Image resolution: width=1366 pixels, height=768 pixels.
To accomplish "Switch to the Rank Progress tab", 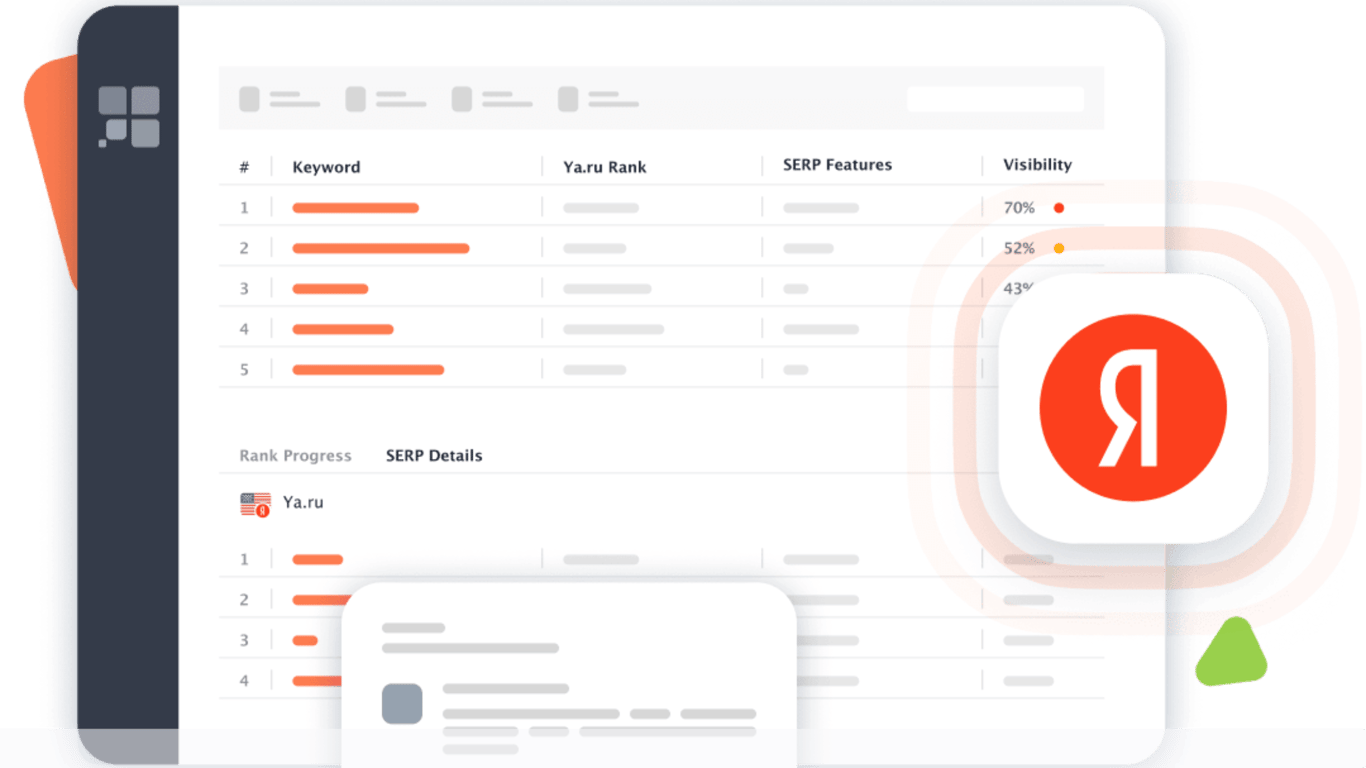I will 295,456.
